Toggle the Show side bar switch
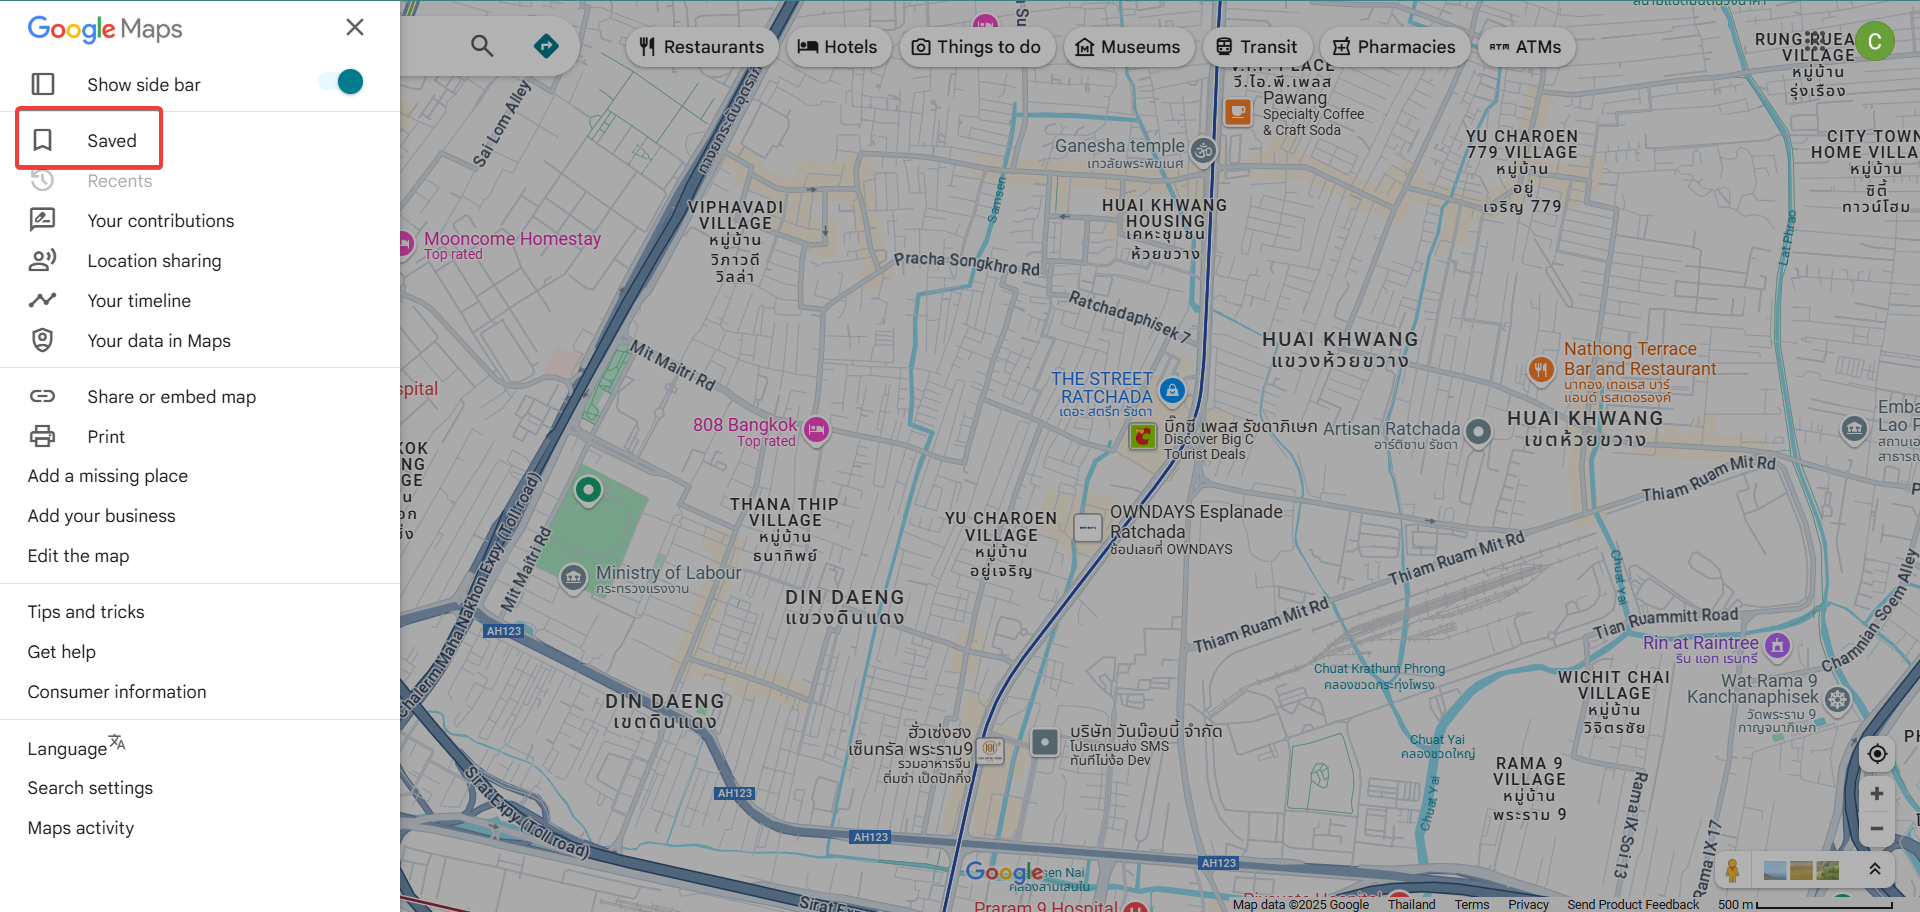 click(x=341, y=82)
